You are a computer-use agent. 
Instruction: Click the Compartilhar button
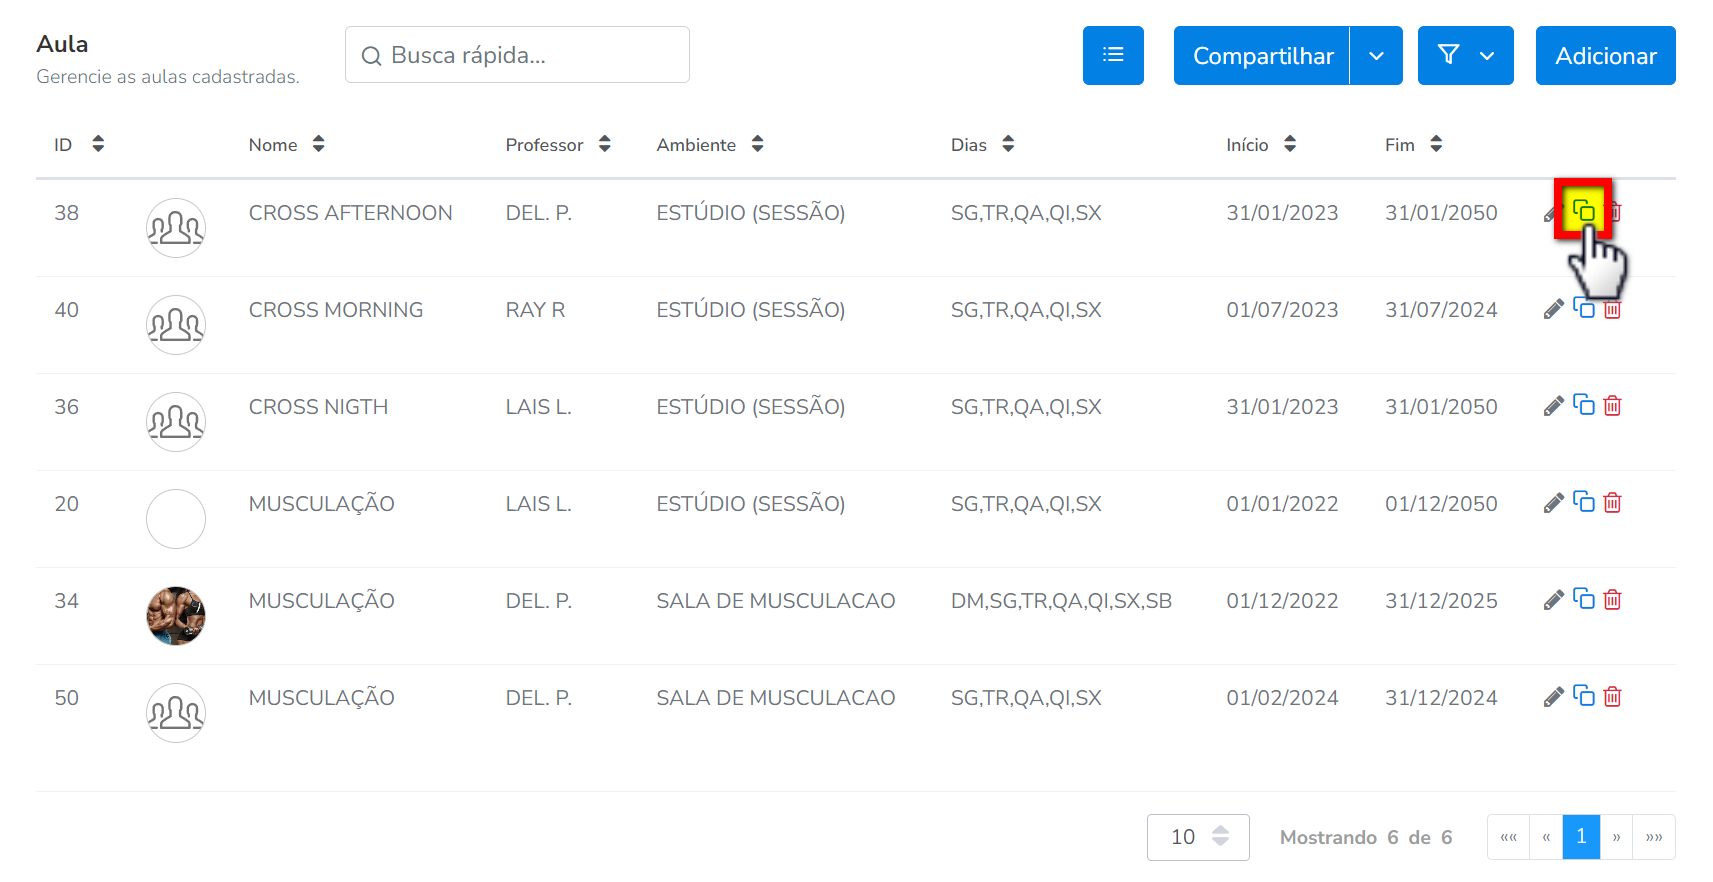point(1262,56)
